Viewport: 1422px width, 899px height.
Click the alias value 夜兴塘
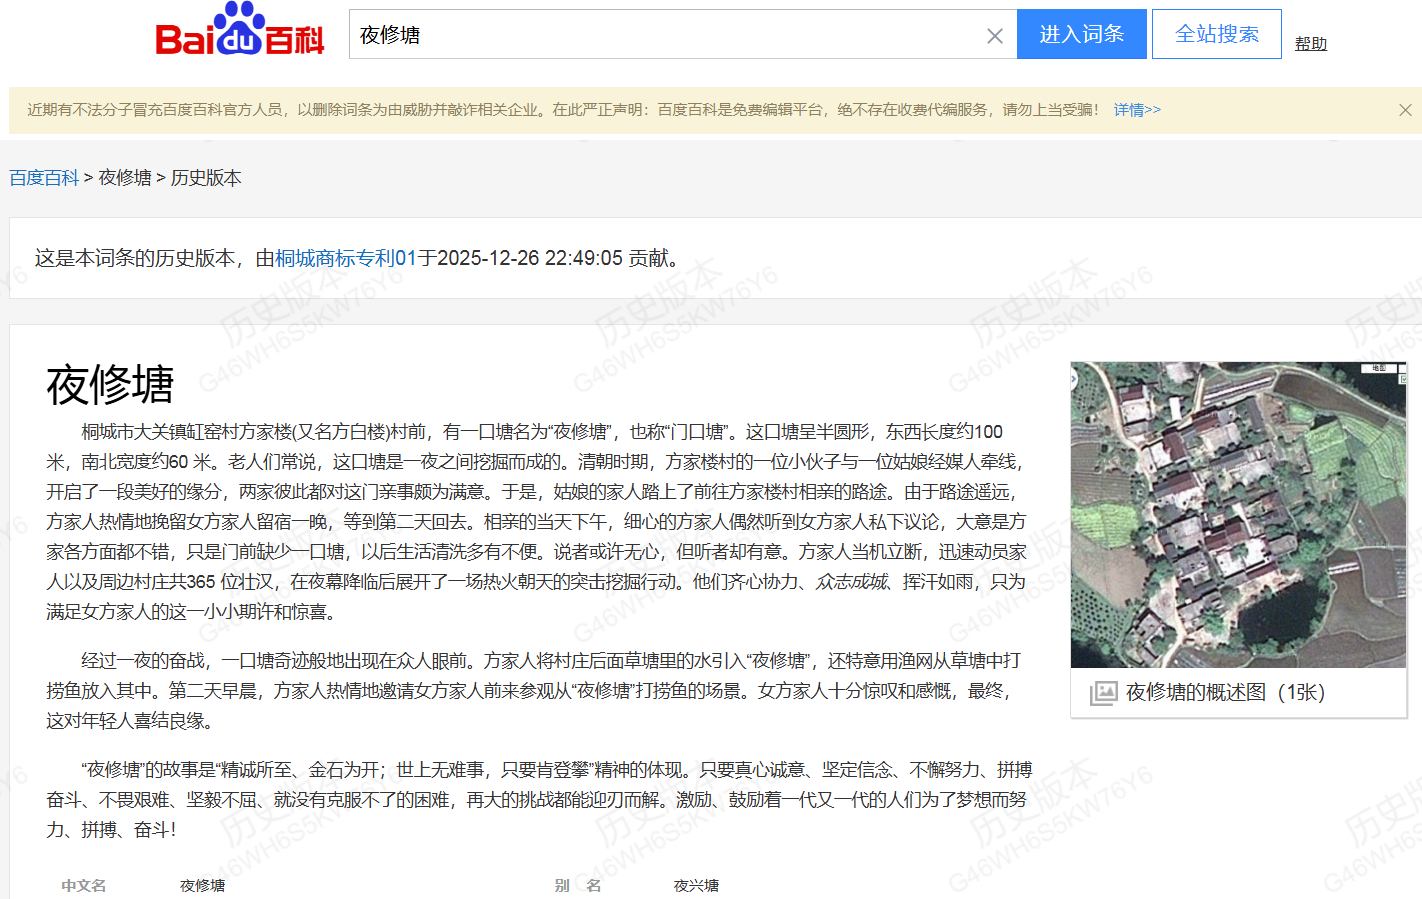click(x=696, y=885)
